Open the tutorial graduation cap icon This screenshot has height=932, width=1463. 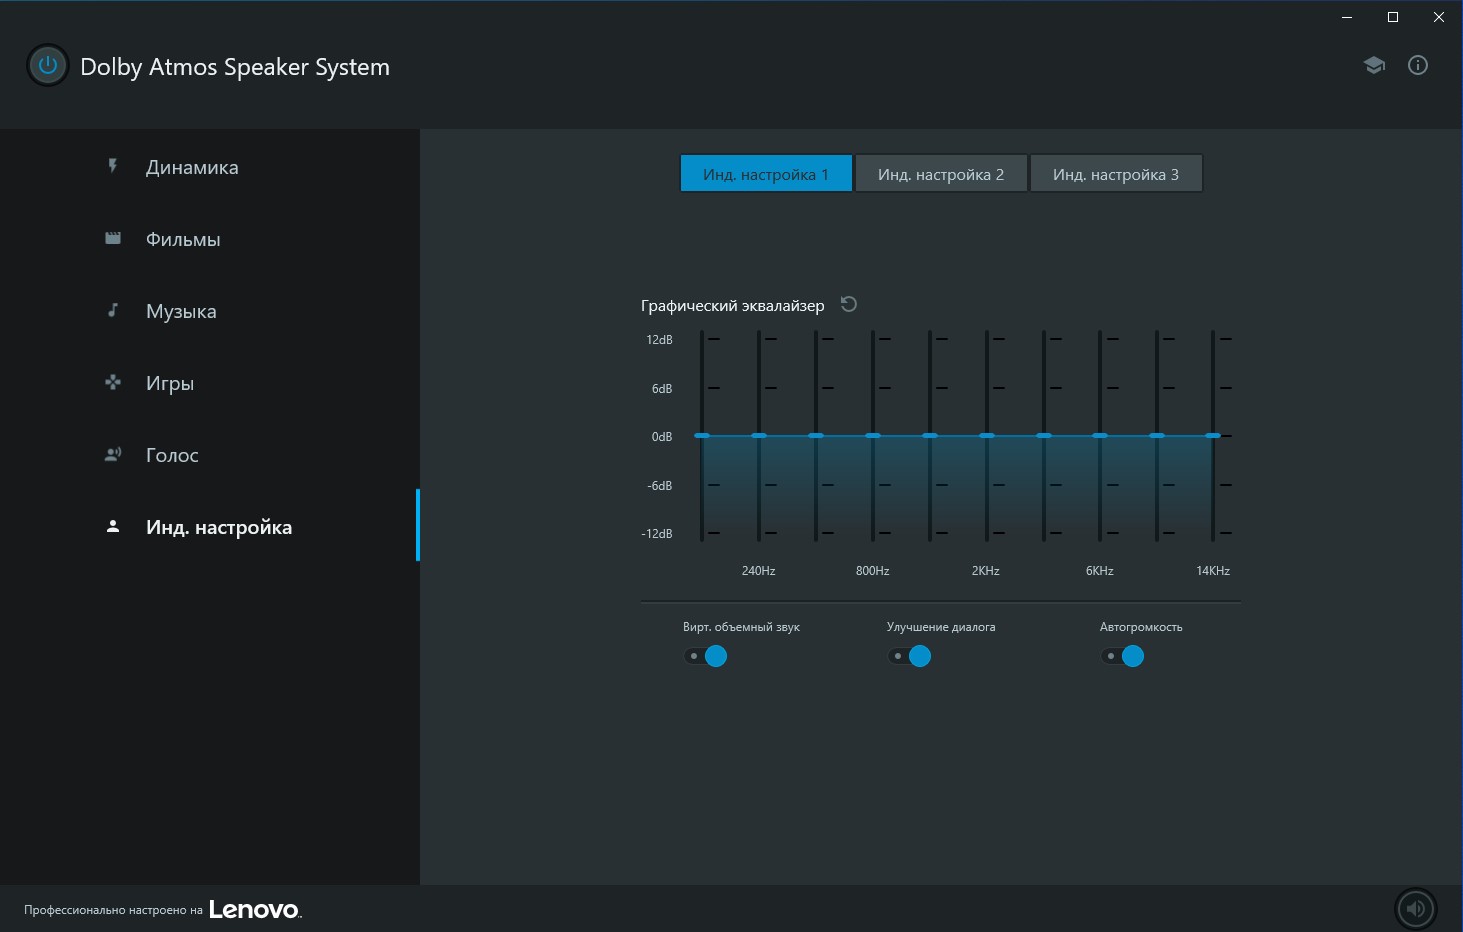(1374, 66)
